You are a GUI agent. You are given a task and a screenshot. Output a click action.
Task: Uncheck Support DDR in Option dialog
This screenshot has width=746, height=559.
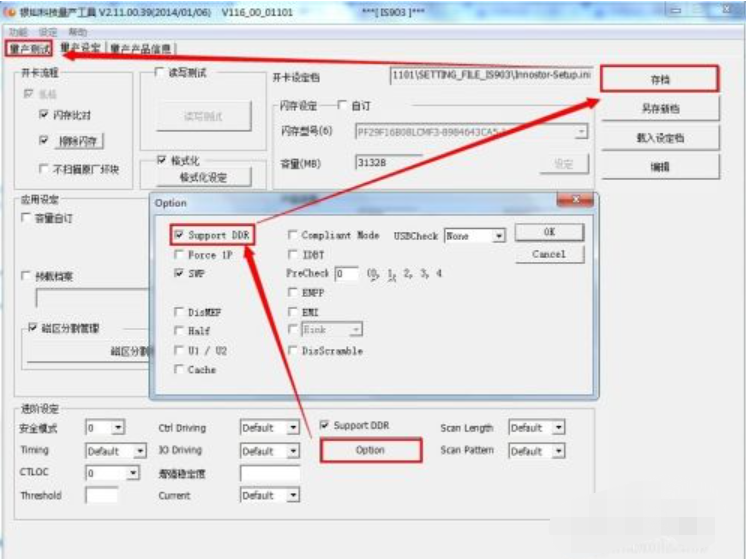tap(178, 235)
